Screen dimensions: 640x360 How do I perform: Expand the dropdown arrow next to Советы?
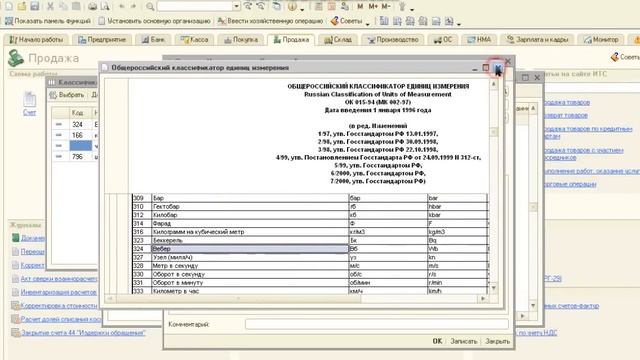(367, 23)
